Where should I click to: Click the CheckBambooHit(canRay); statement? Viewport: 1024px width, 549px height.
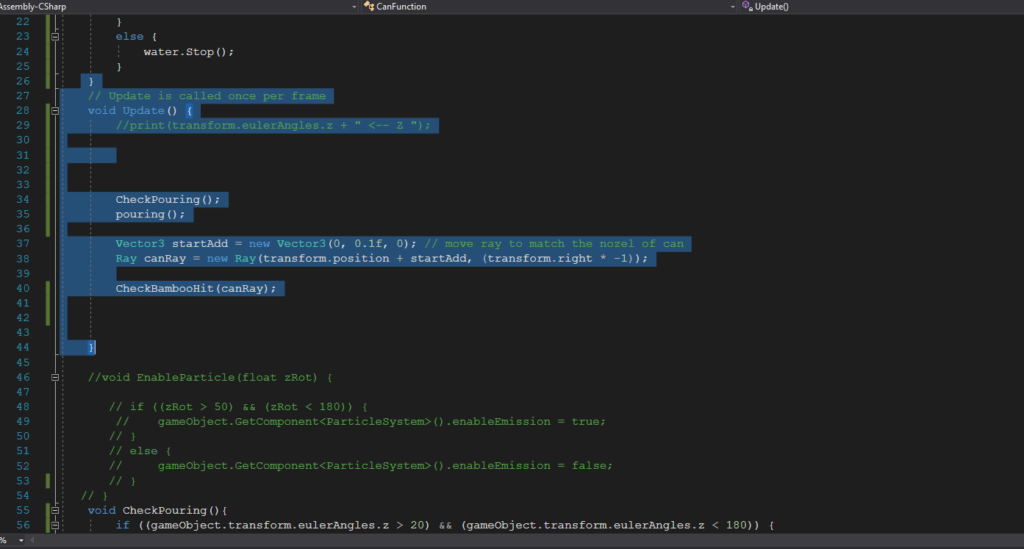(196, 289)
